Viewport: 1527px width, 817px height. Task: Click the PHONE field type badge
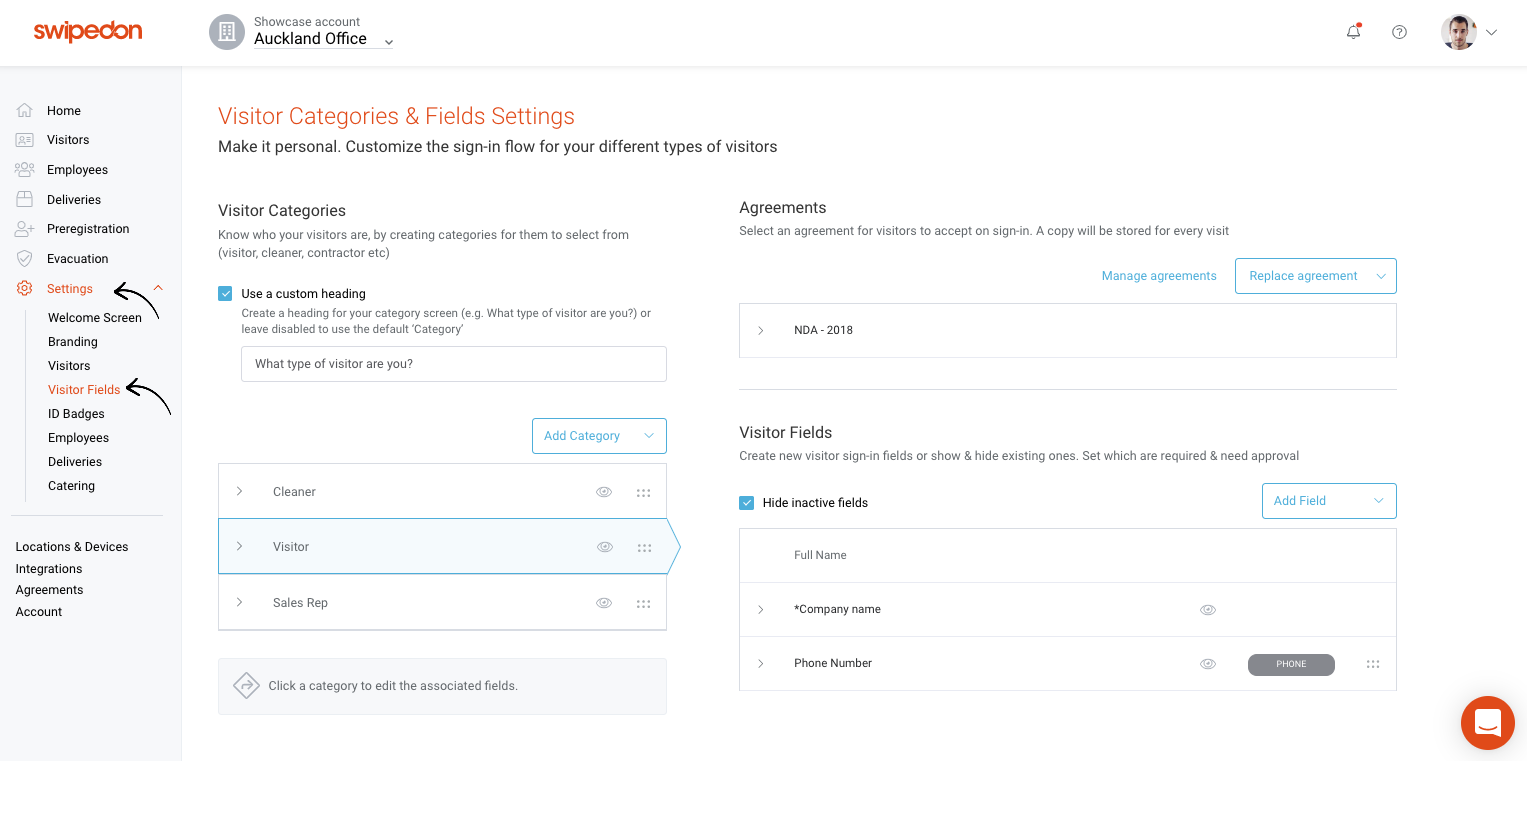tap(1291, 664)
